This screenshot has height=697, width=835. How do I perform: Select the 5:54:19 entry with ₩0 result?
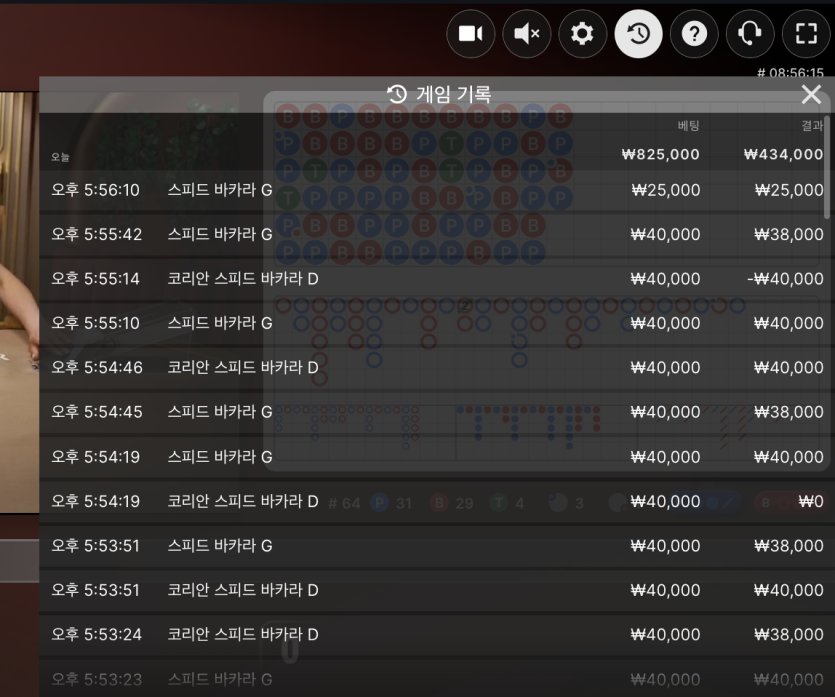click(x=431, y=501)
